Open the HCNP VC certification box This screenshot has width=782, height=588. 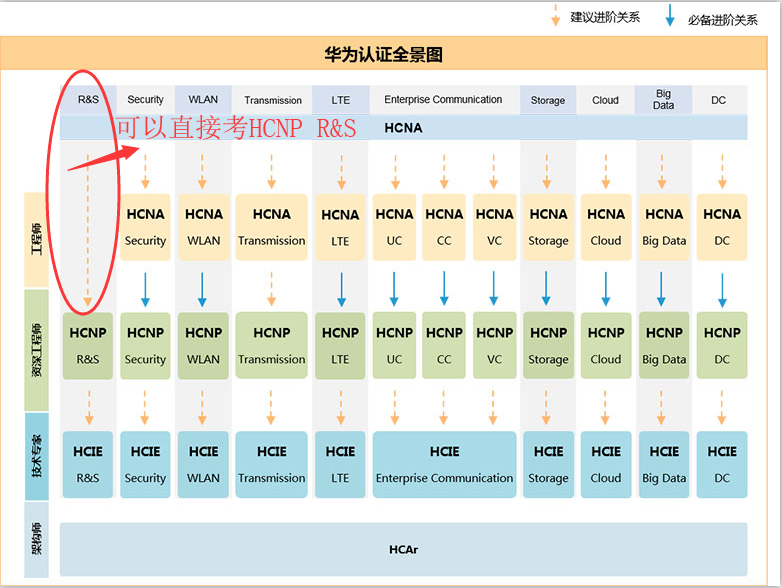pos(494,346)
